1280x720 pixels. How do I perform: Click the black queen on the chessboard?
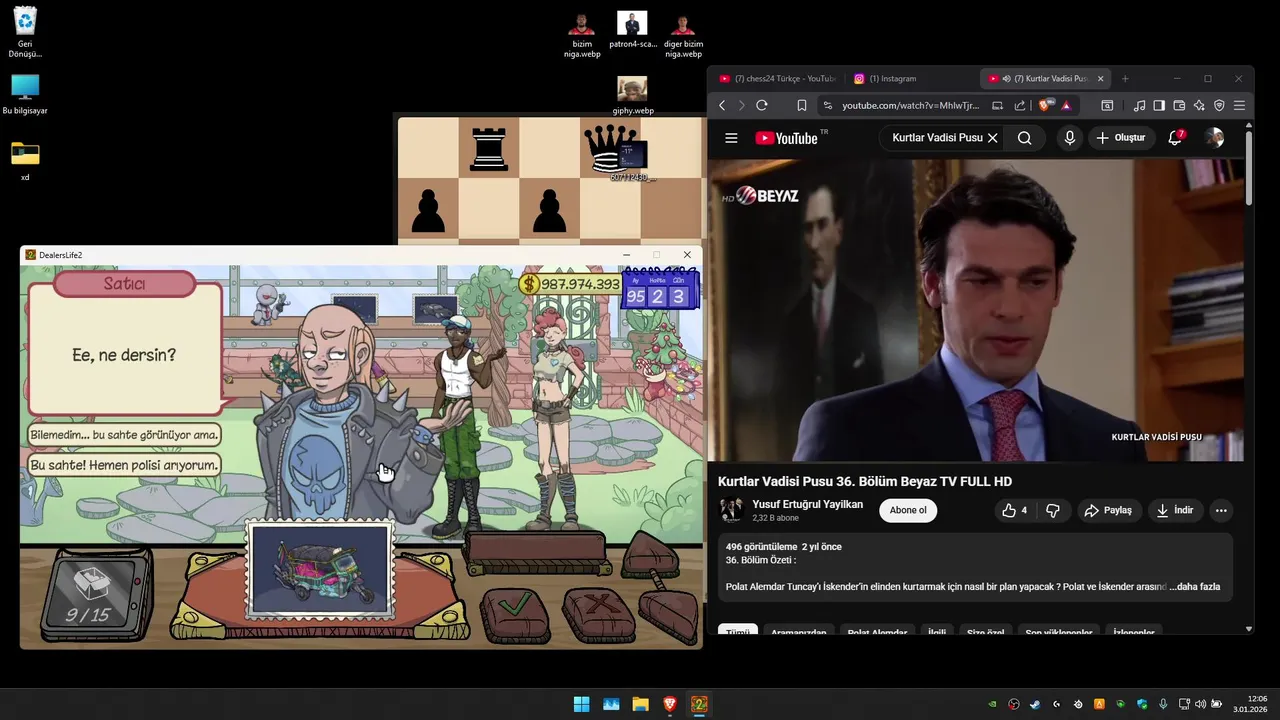click(x=603, y=149)
